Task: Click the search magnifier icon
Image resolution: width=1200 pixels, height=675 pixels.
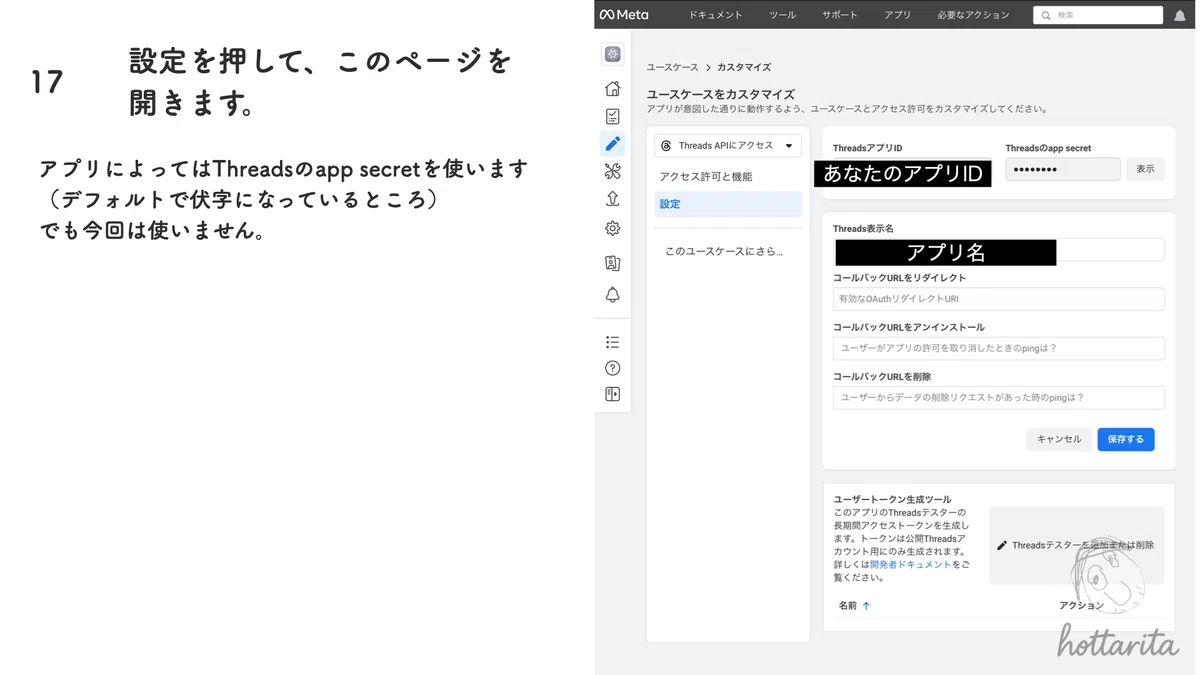Action: click(x=1046, y=15)
